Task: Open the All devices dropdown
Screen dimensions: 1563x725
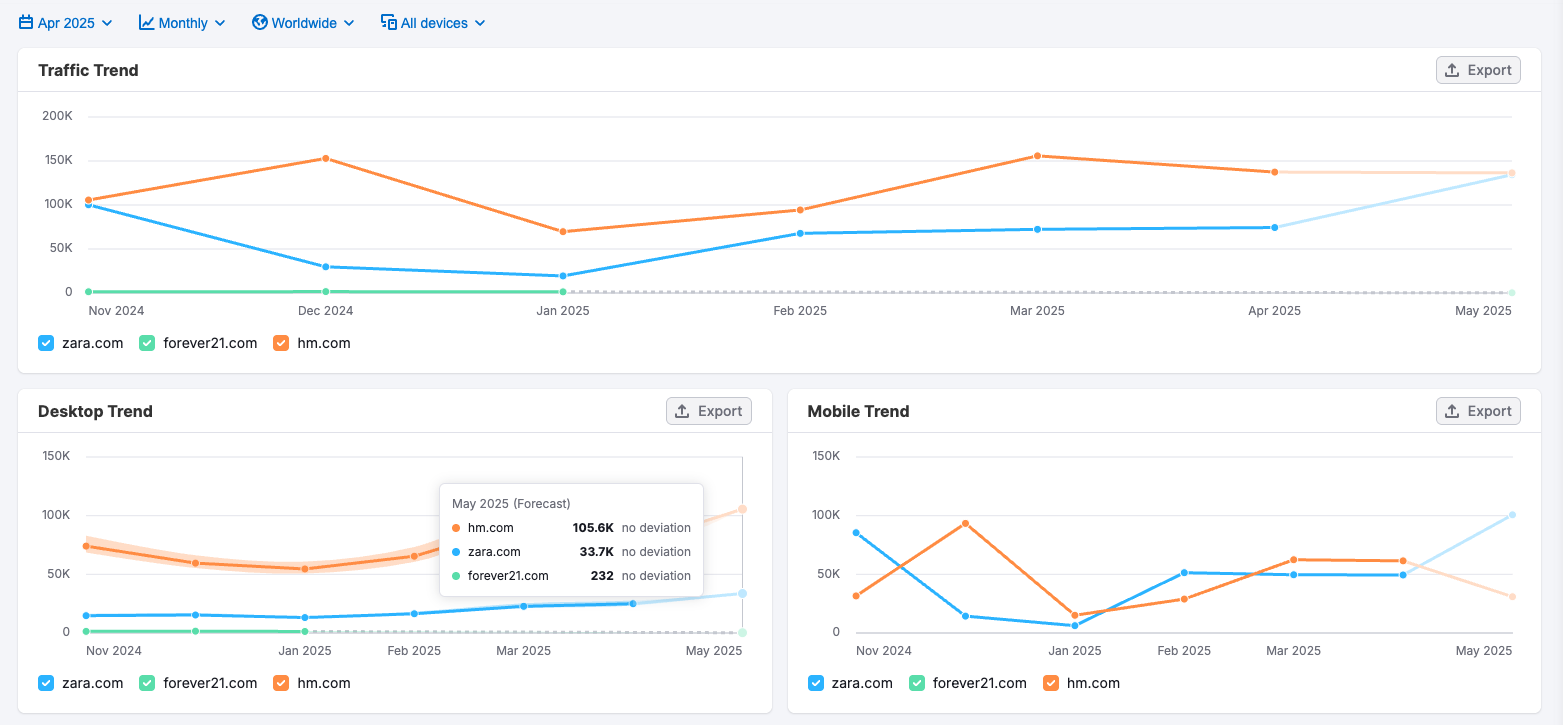Action: pos(433,22)
